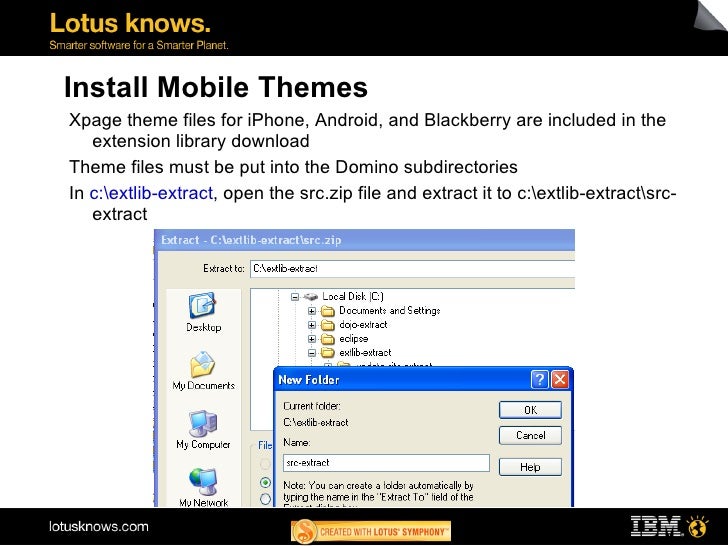The height and width of the screenshot is (546, 728).
Task: Select the eclipse tree label
Action: click(x=353, y=338)
